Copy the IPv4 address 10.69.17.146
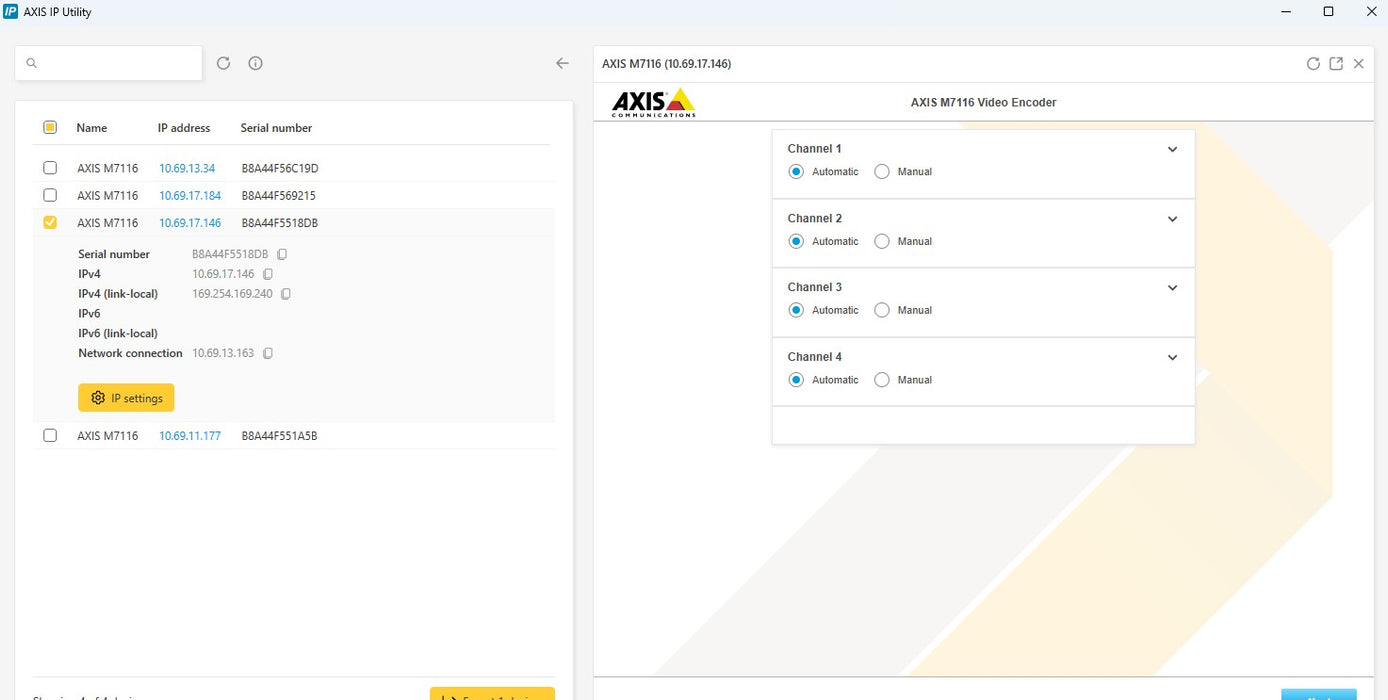1388x700 pixels. (268, 274)
